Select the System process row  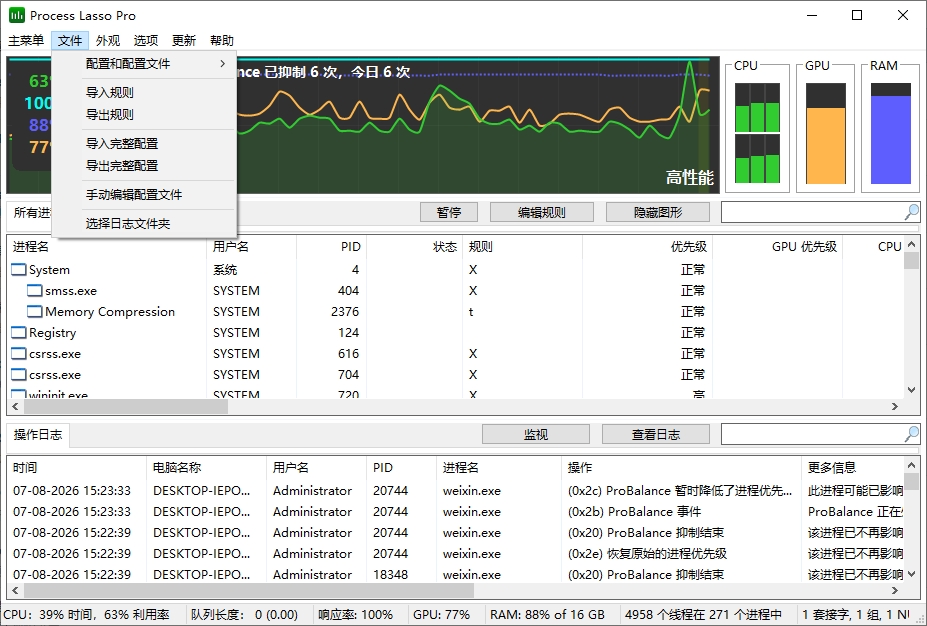tap(455, 270)
